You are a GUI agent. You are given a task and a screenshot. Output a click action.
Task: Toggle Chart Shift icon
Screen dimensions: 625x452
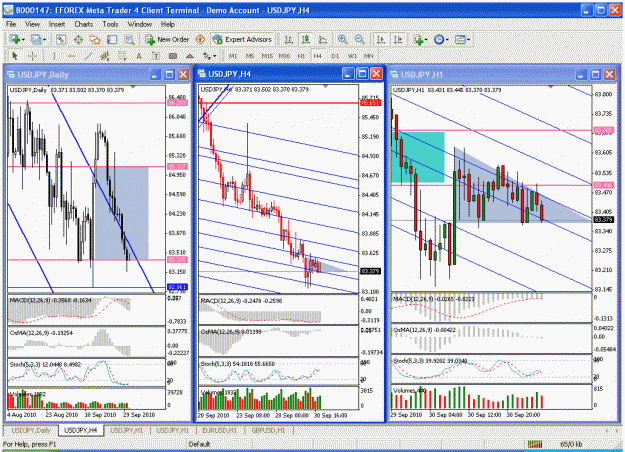(x=398, y=39)
